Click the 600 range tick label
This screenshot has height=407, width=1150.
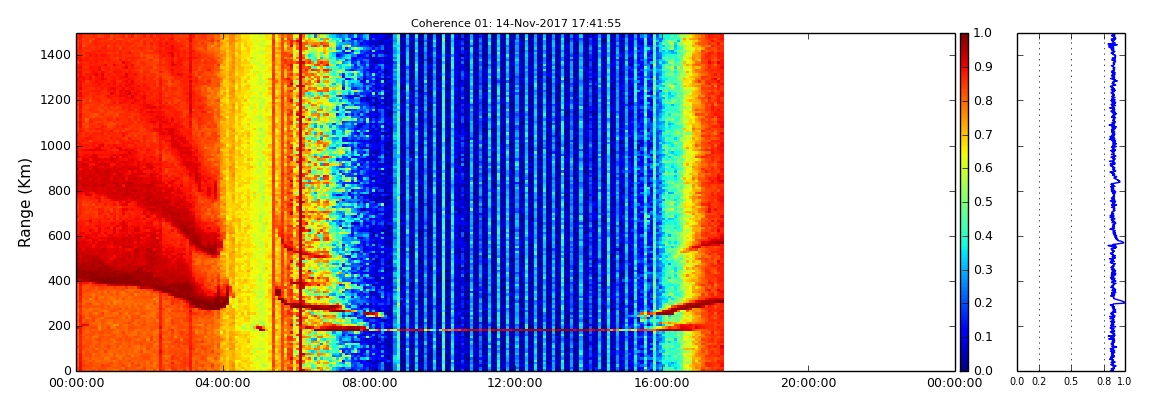click(59, 235)
